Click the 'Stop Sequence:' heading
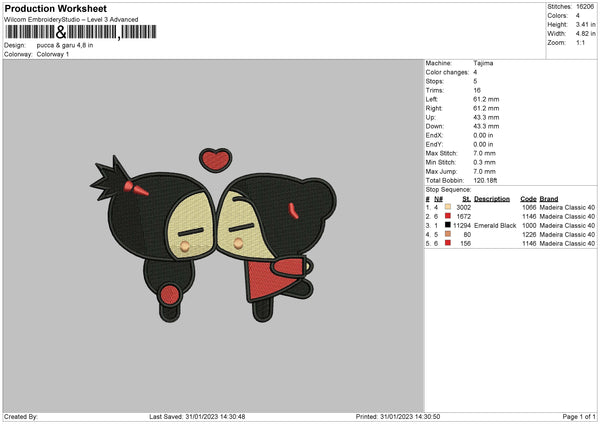Screen dimensions: 600x424 coord(448,189)
